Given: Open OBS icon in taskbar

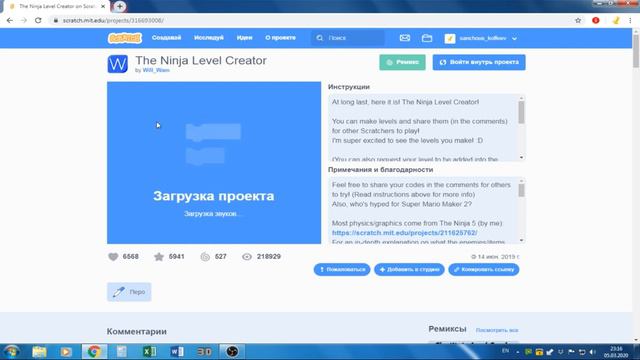Looking at the screenshot, I should point(232,351).
